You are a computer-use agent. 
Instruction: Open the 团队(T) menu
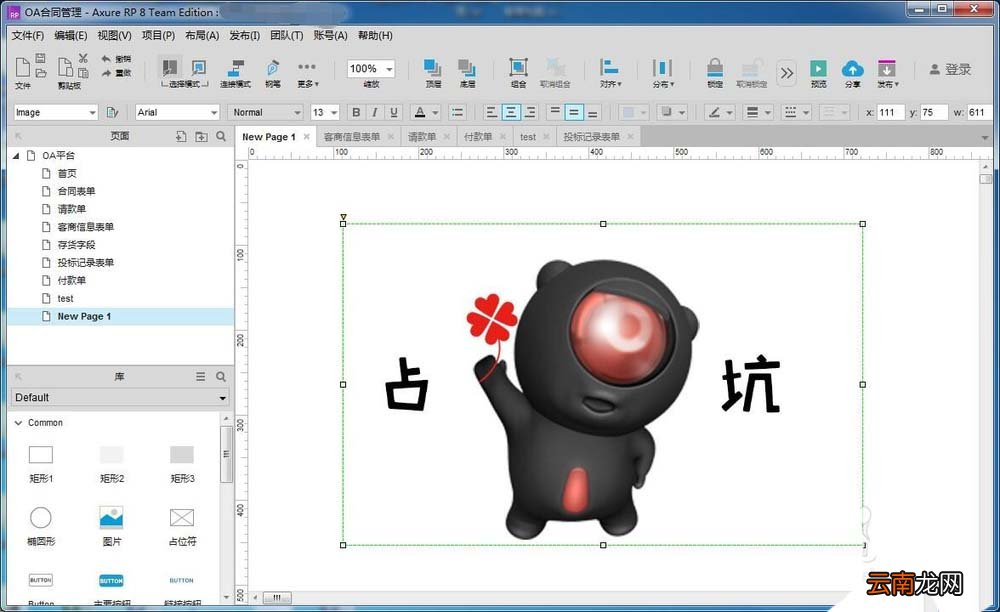pos(286,36)
